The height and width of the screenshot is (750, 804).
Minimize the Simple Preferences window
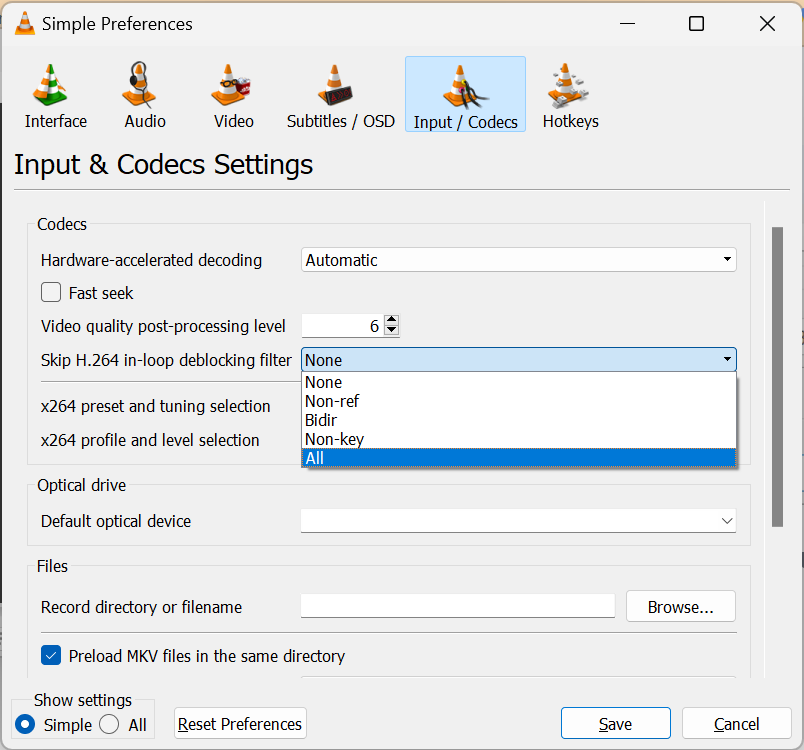pos(627,24)
